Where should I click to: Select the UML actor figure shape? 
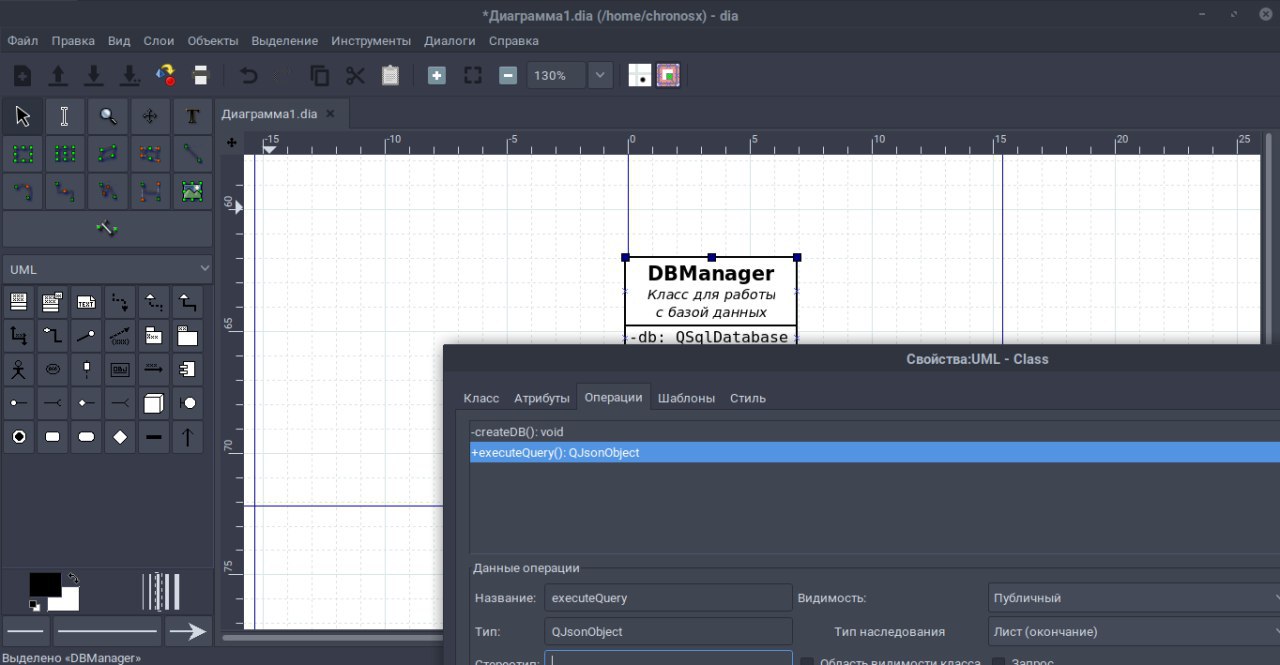pyautogui.click(x=18, y=369)
